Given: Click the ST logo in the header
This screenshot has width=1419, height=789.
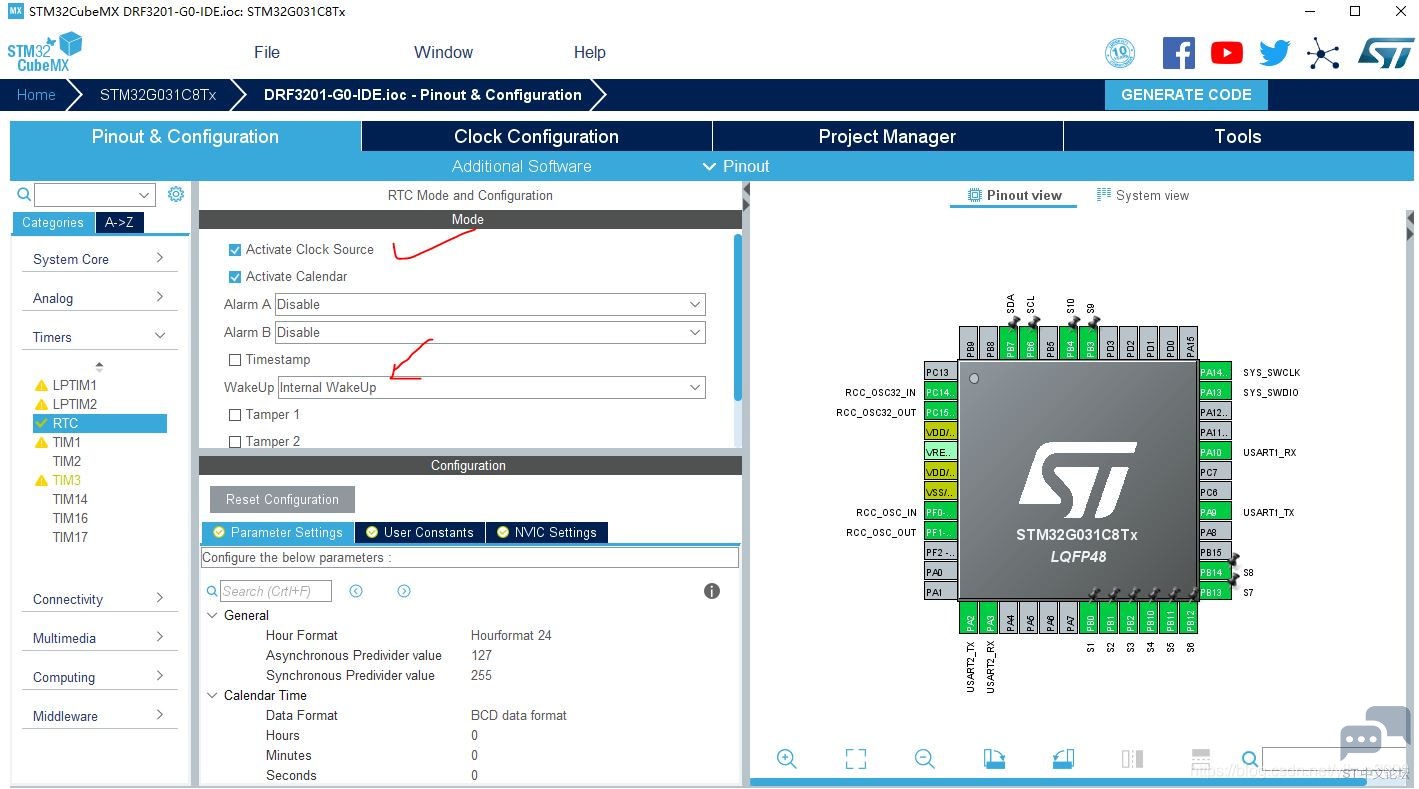Looking at the screenshot, I should coord(1386,53).
